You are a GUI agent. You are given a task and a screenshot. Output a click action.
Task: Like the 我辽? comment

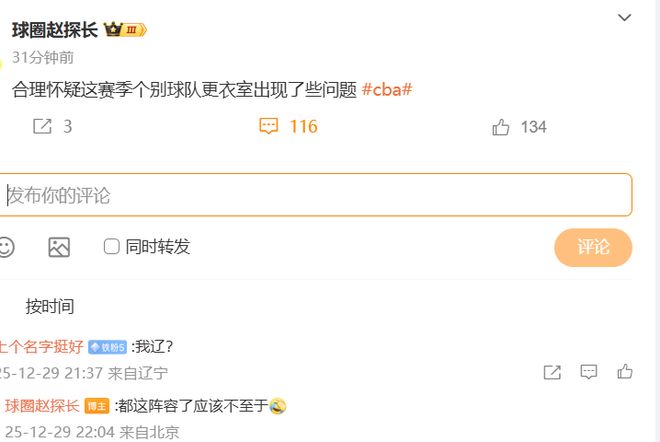[625, 372]
